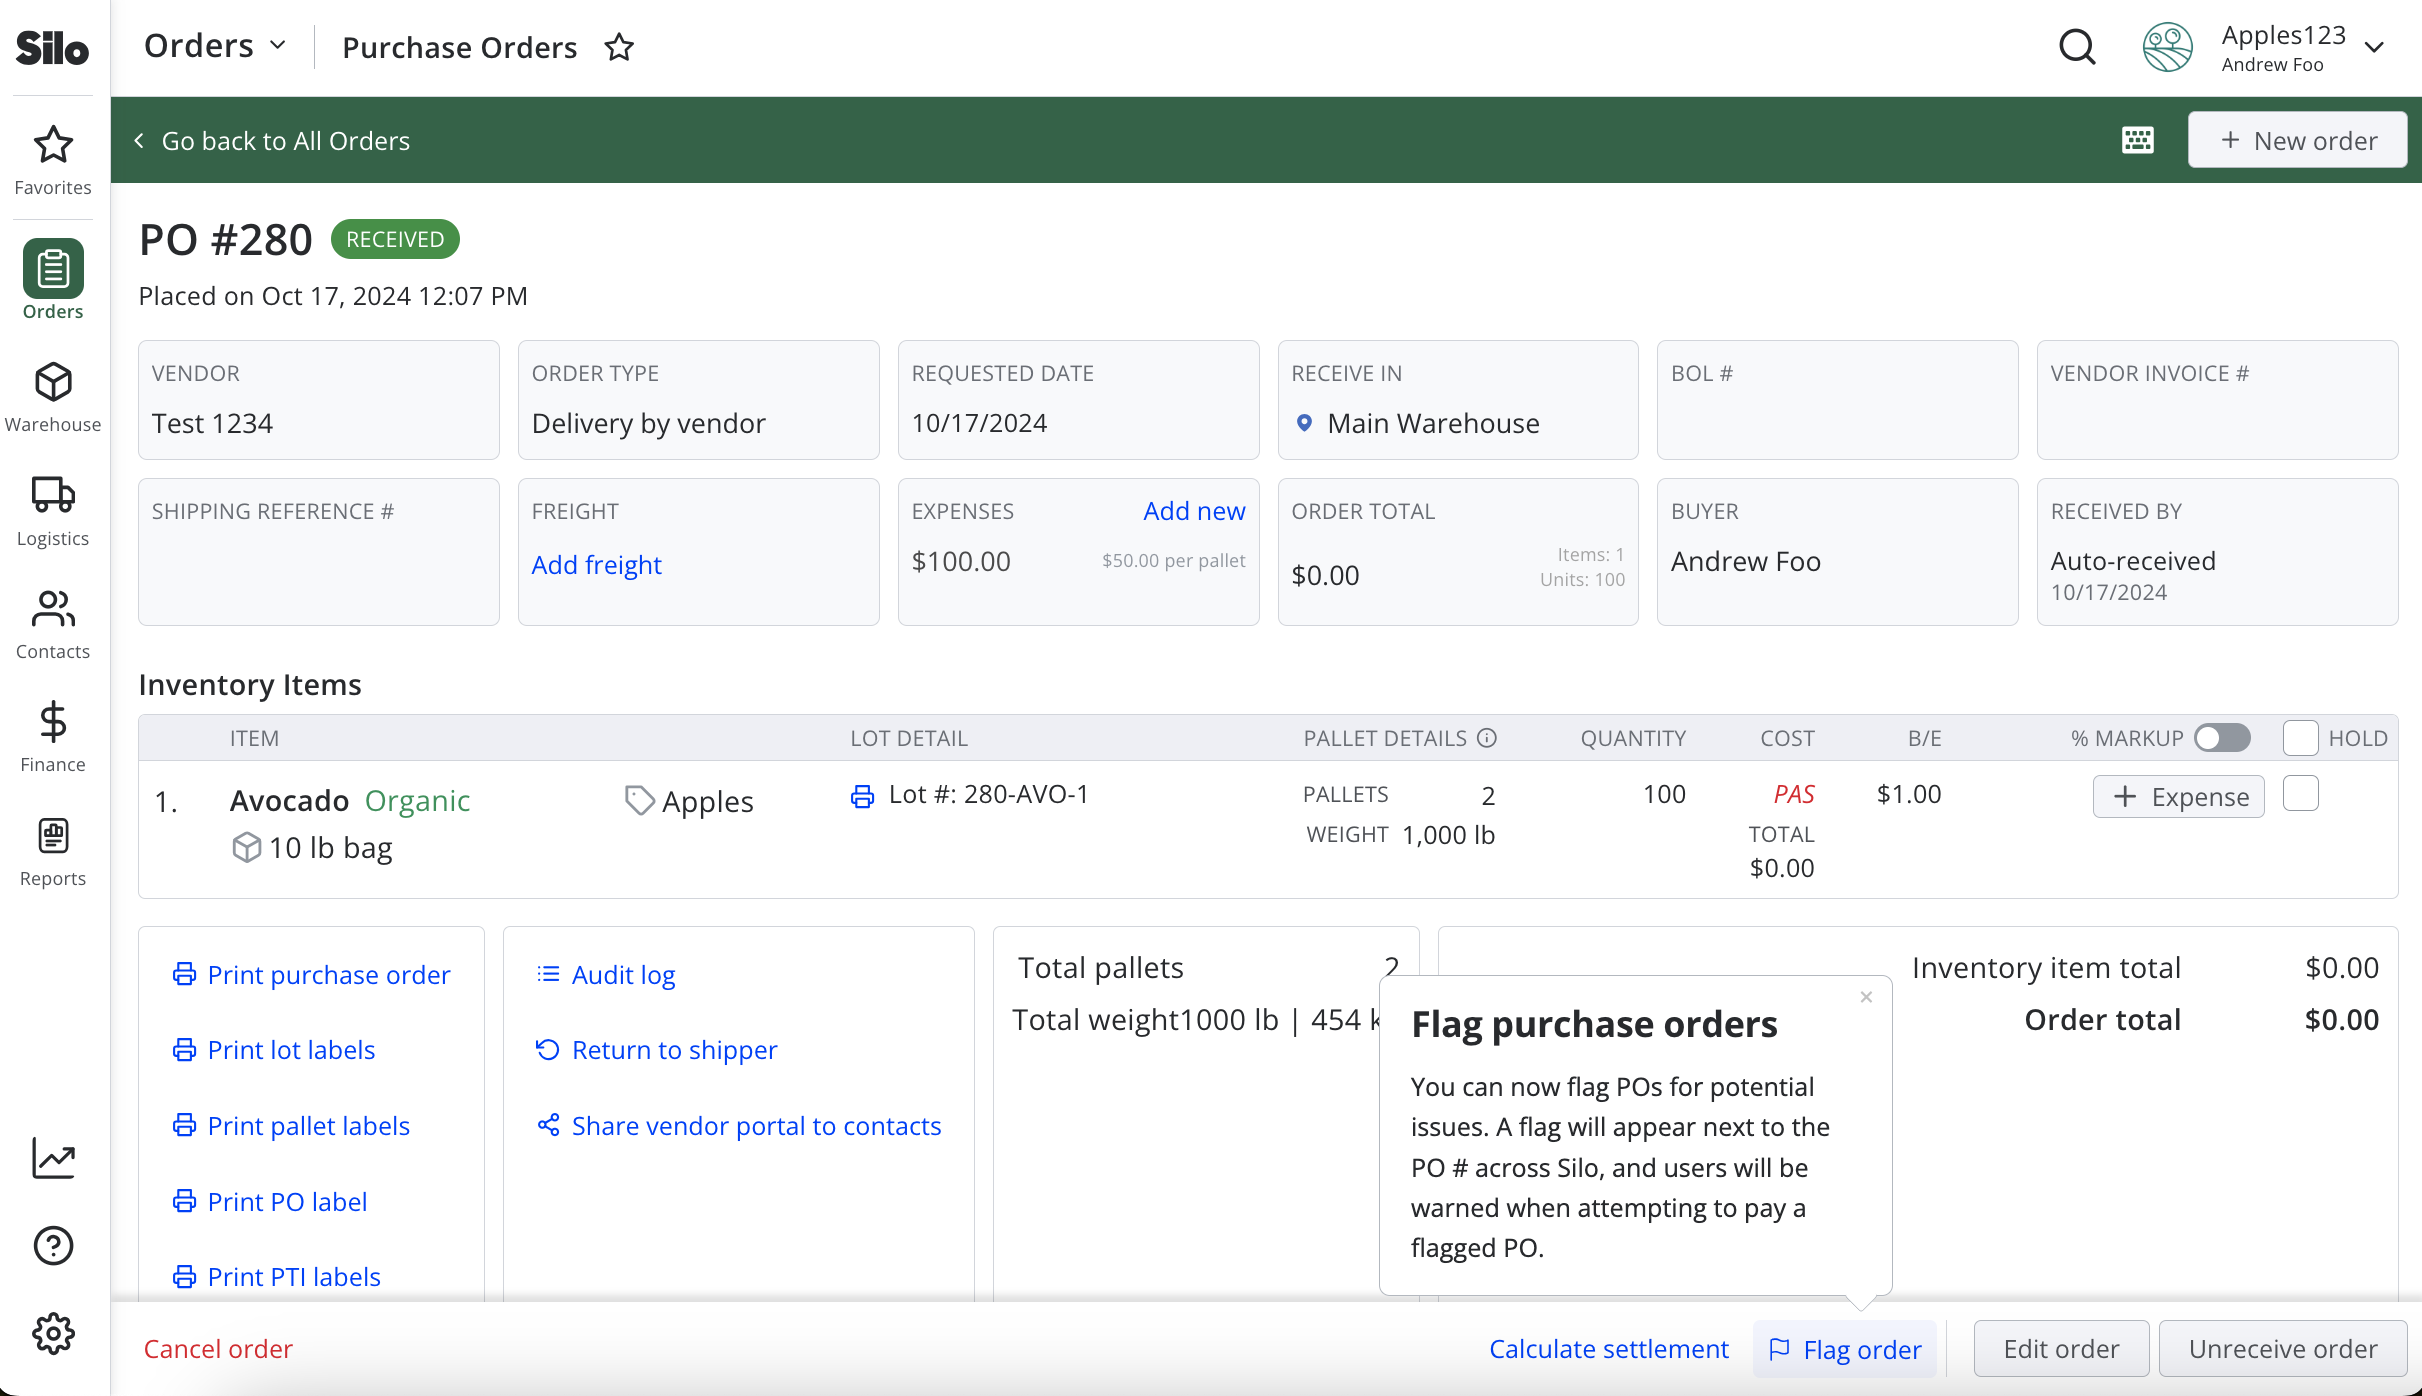Screen dimensions: 2422x1396
Task: Open the Reports sidebar section
Action: click(53, 851)
